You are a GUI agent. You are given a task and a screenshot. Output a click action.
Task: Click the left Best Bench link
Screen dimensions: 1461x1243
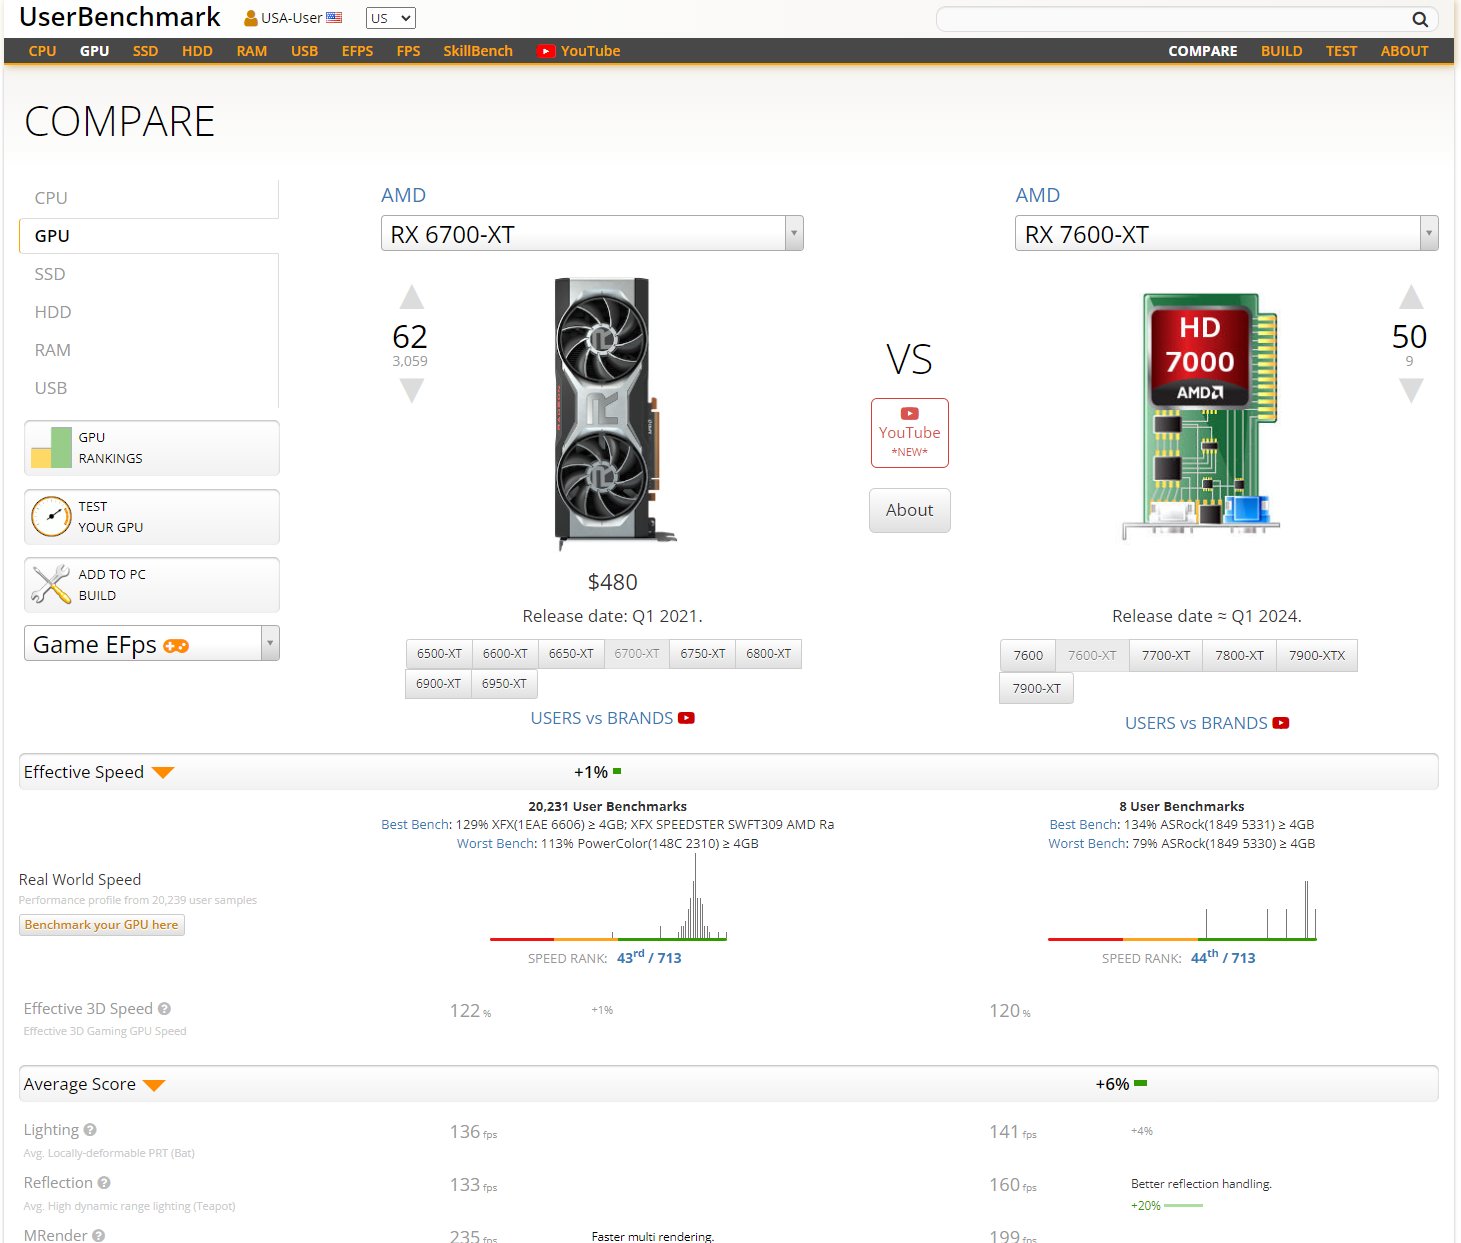pyautogui.click(x=415, y=824)
